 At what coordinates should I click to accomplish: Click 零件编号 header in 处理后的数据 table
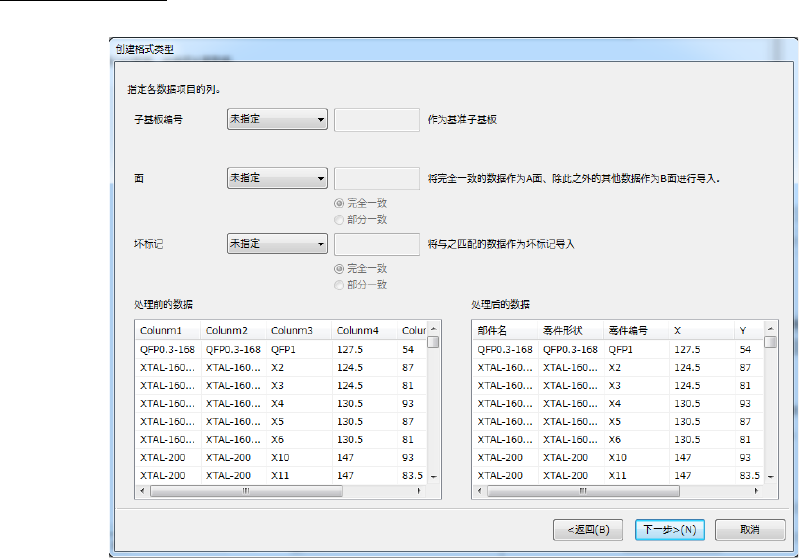tap(636, 330)
